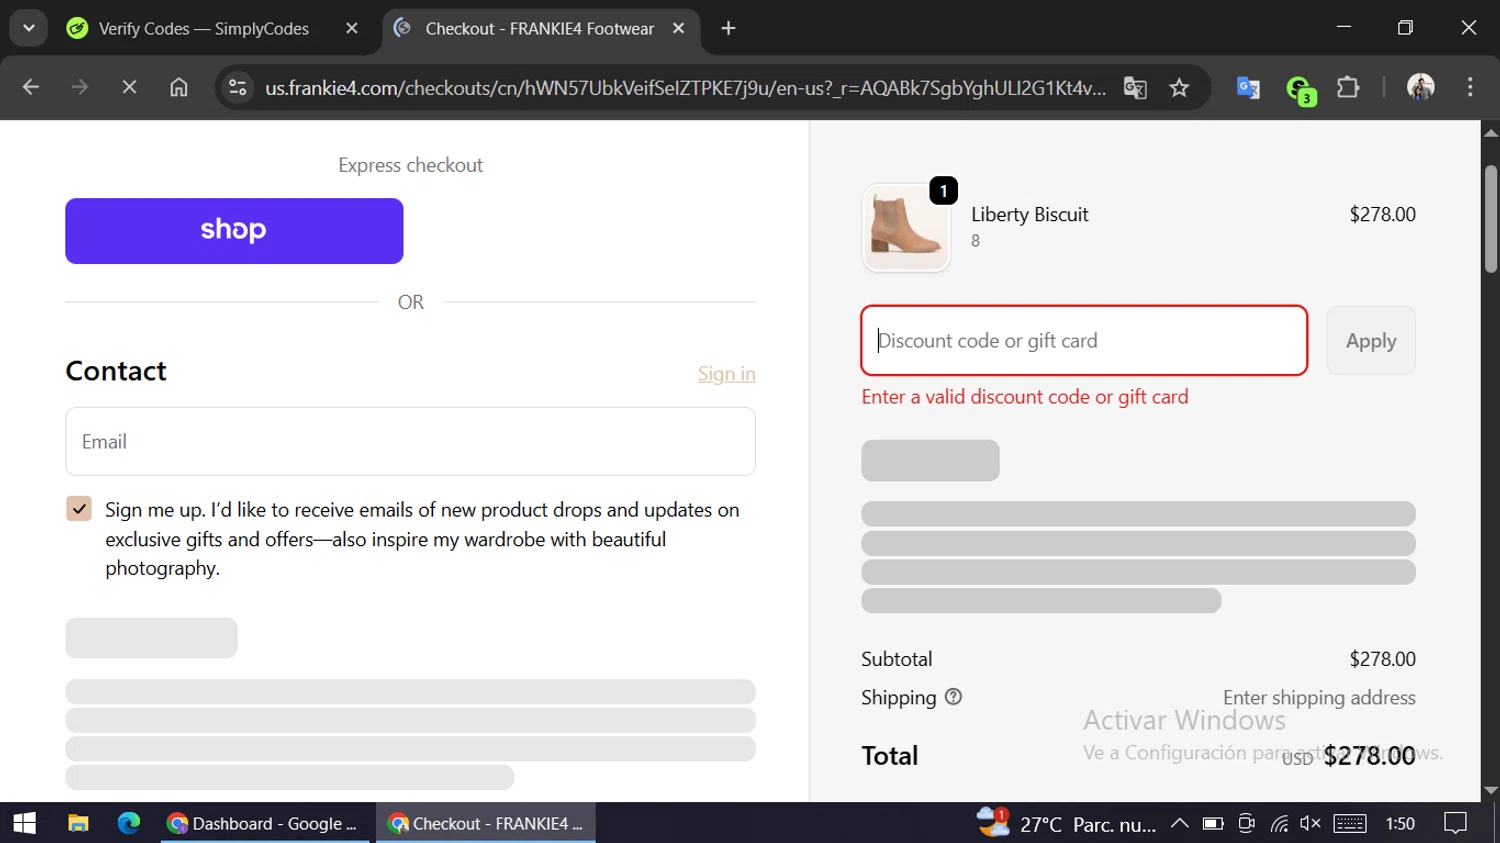This screenshot has width=1500, height=843.
Task: Switch to Verify Codes — SimplyCodes tab
Action: 204,28
